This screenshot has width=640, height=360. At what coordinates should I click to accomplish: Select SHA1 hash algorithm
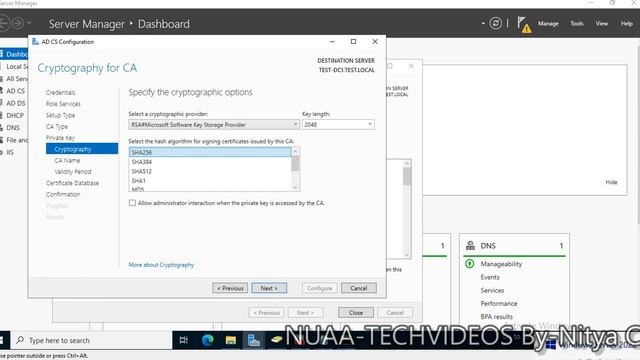(x=210, y=180)
